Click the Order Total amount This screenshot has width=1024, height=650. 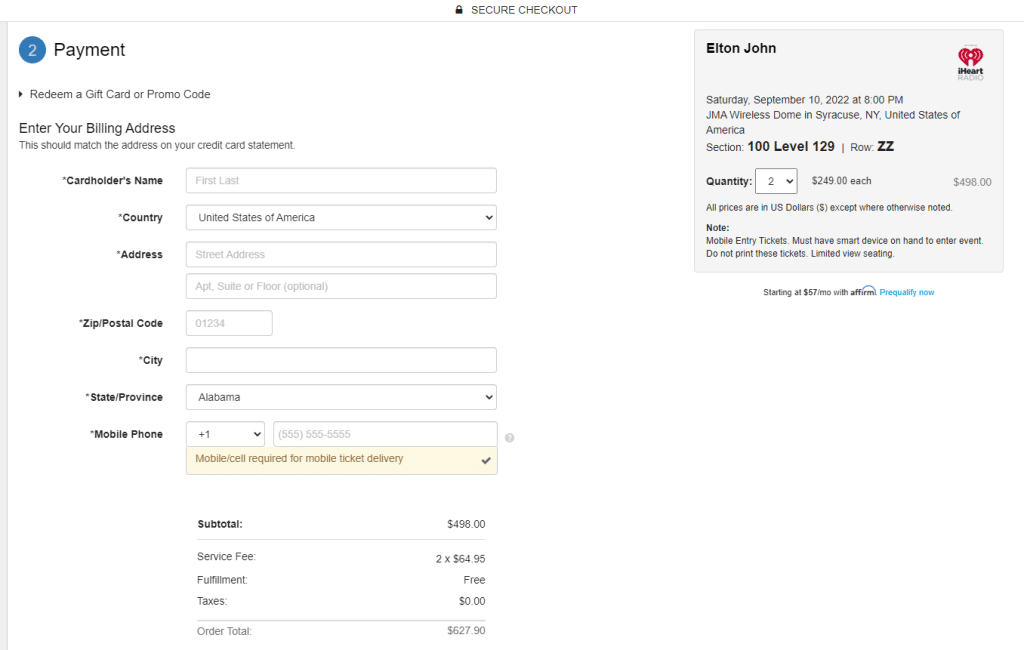coord(466,631)
